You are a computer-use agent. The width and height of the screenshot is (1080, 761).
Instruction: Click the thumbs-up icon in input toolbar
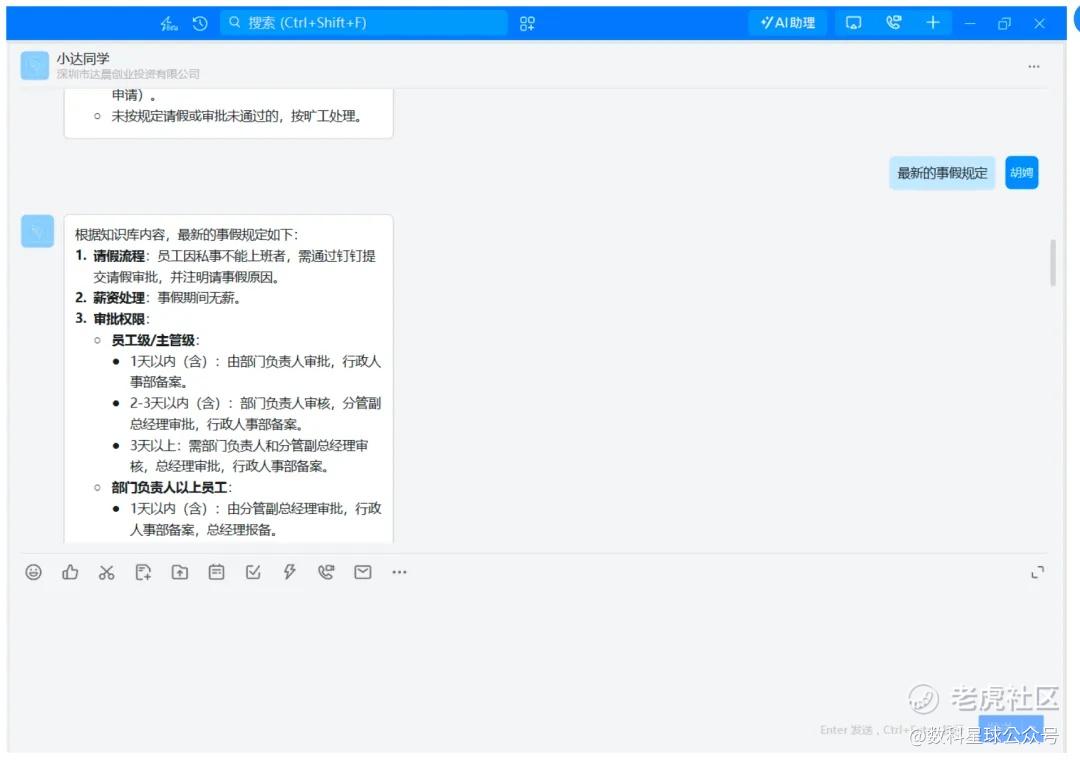(70, 572)
